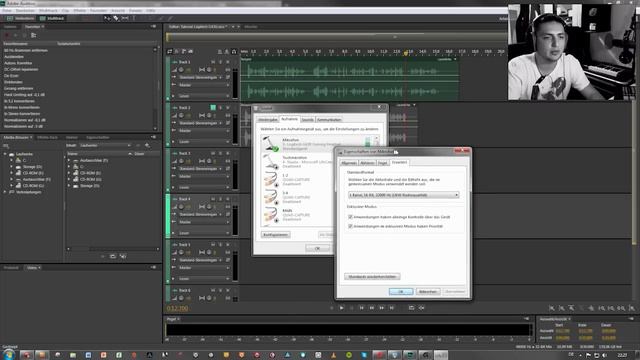Click the yellow playhead marker on timeline ruler
Image resolution: width=640 pixels, height=360 pixels.
click(x=406, y=53)
